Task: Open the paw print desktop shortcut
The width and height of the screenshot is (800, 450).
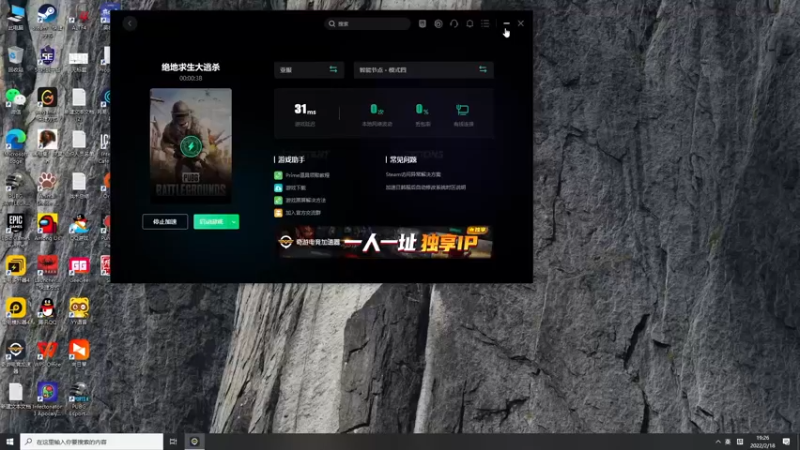Action: (47, 186)
